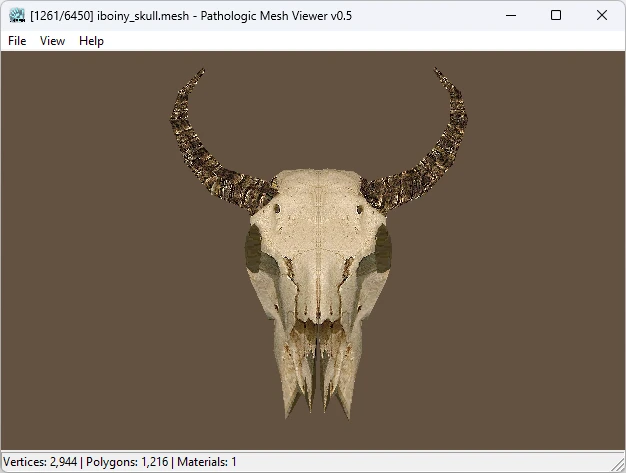Click the 'Materials: 1' status text
Viewport: 626px width, 473px height.
point(207,462)
